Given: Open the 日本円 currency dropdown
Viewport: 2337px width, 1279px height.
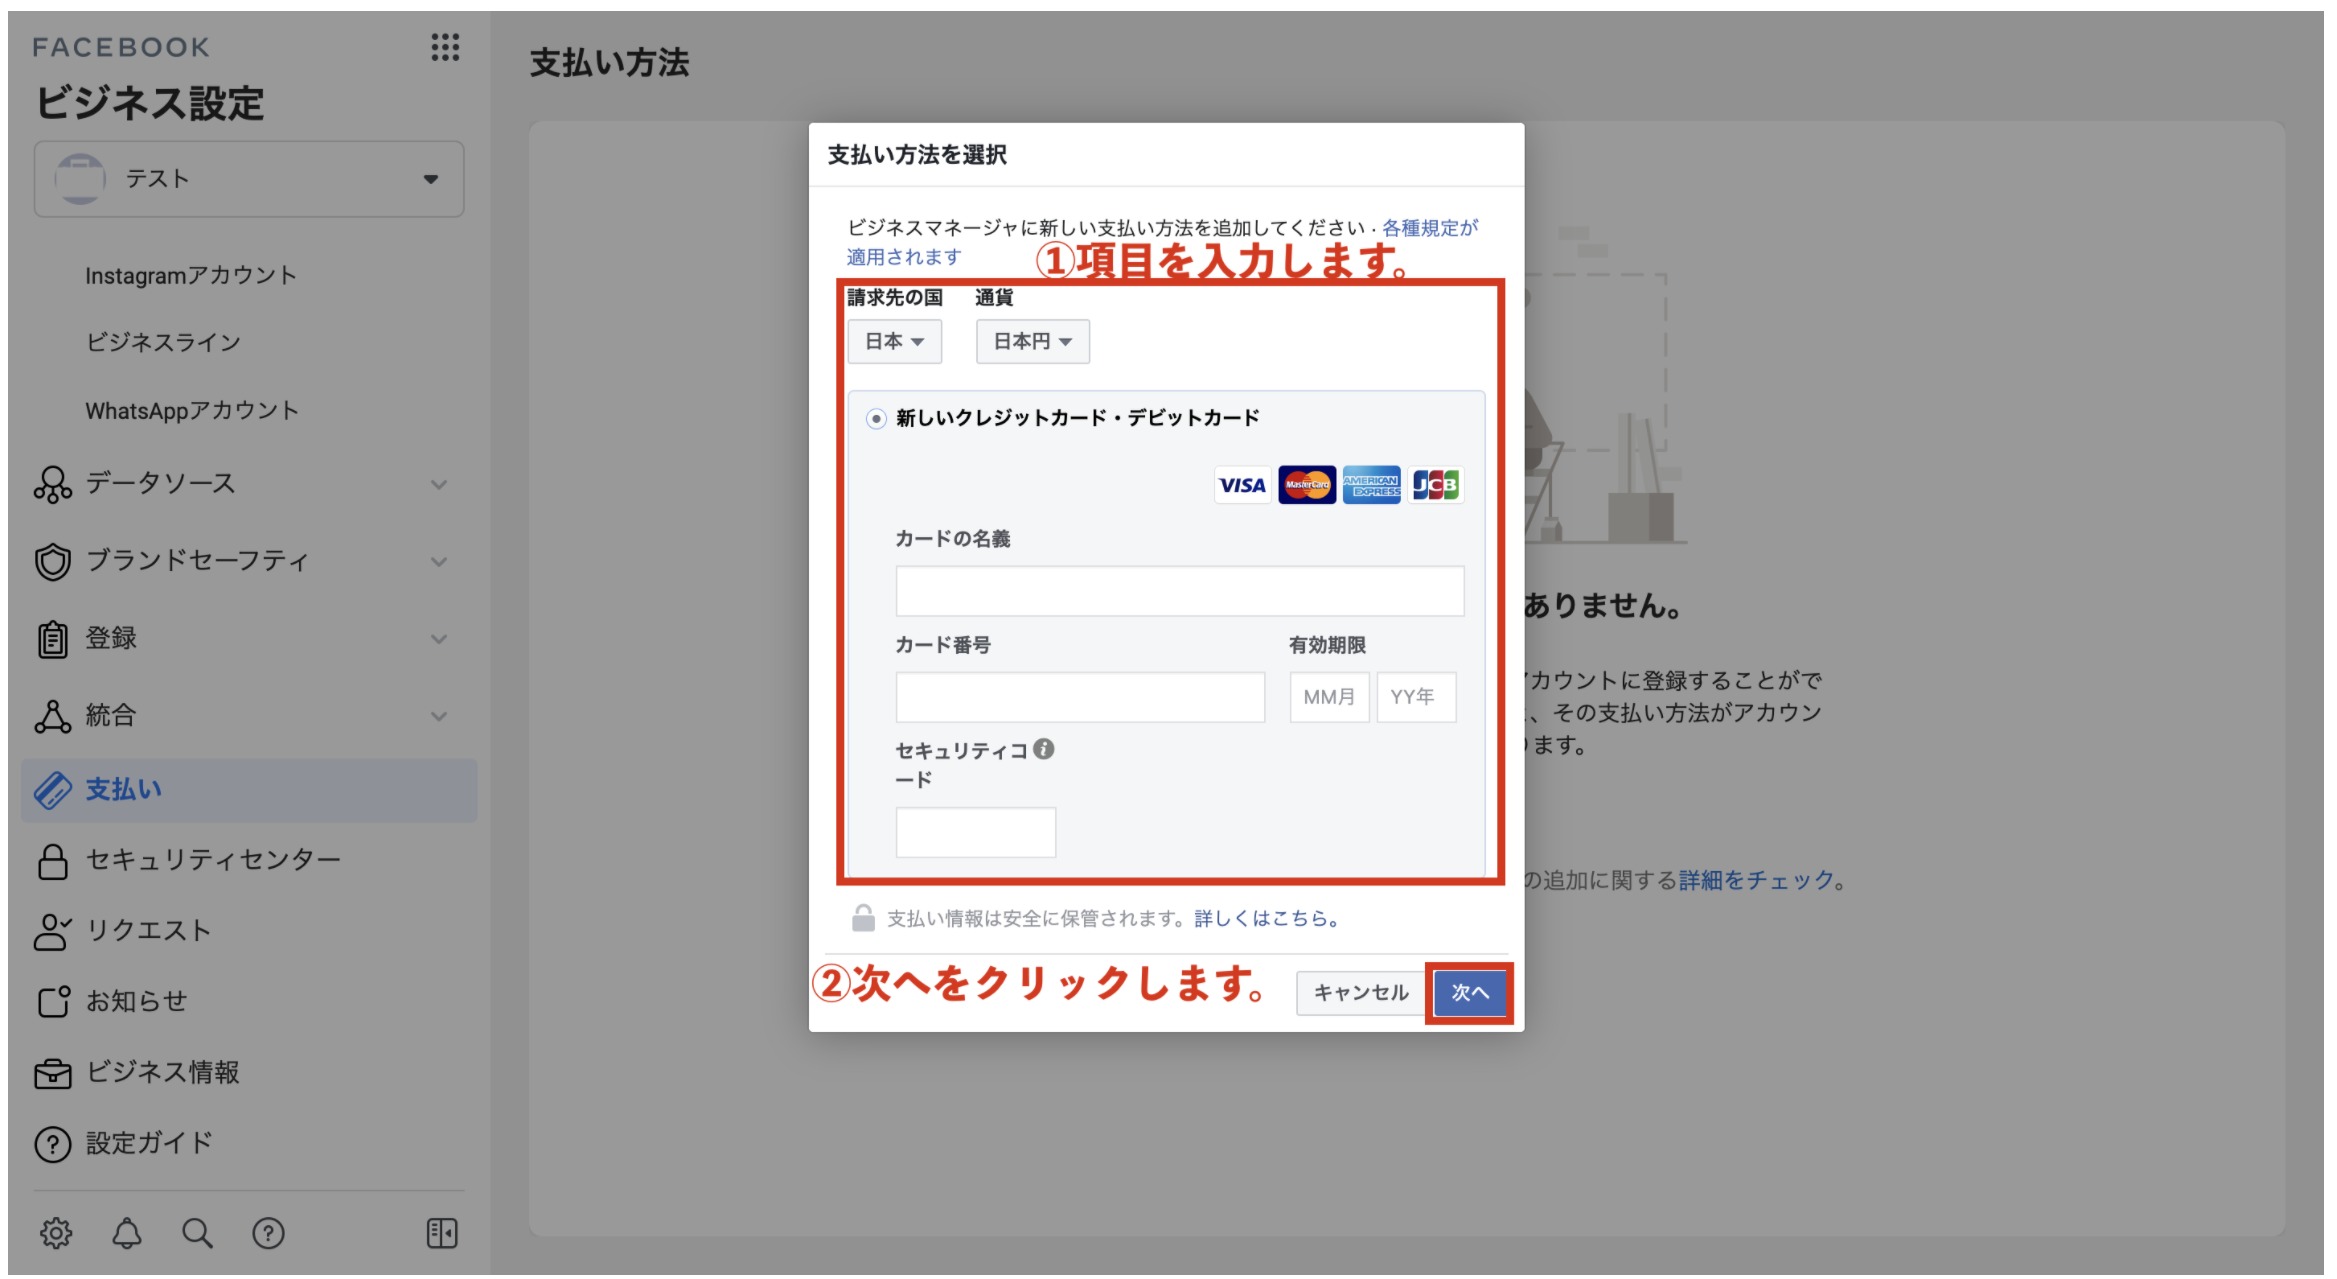Looking at the screenshot, I should (1032, 342).
